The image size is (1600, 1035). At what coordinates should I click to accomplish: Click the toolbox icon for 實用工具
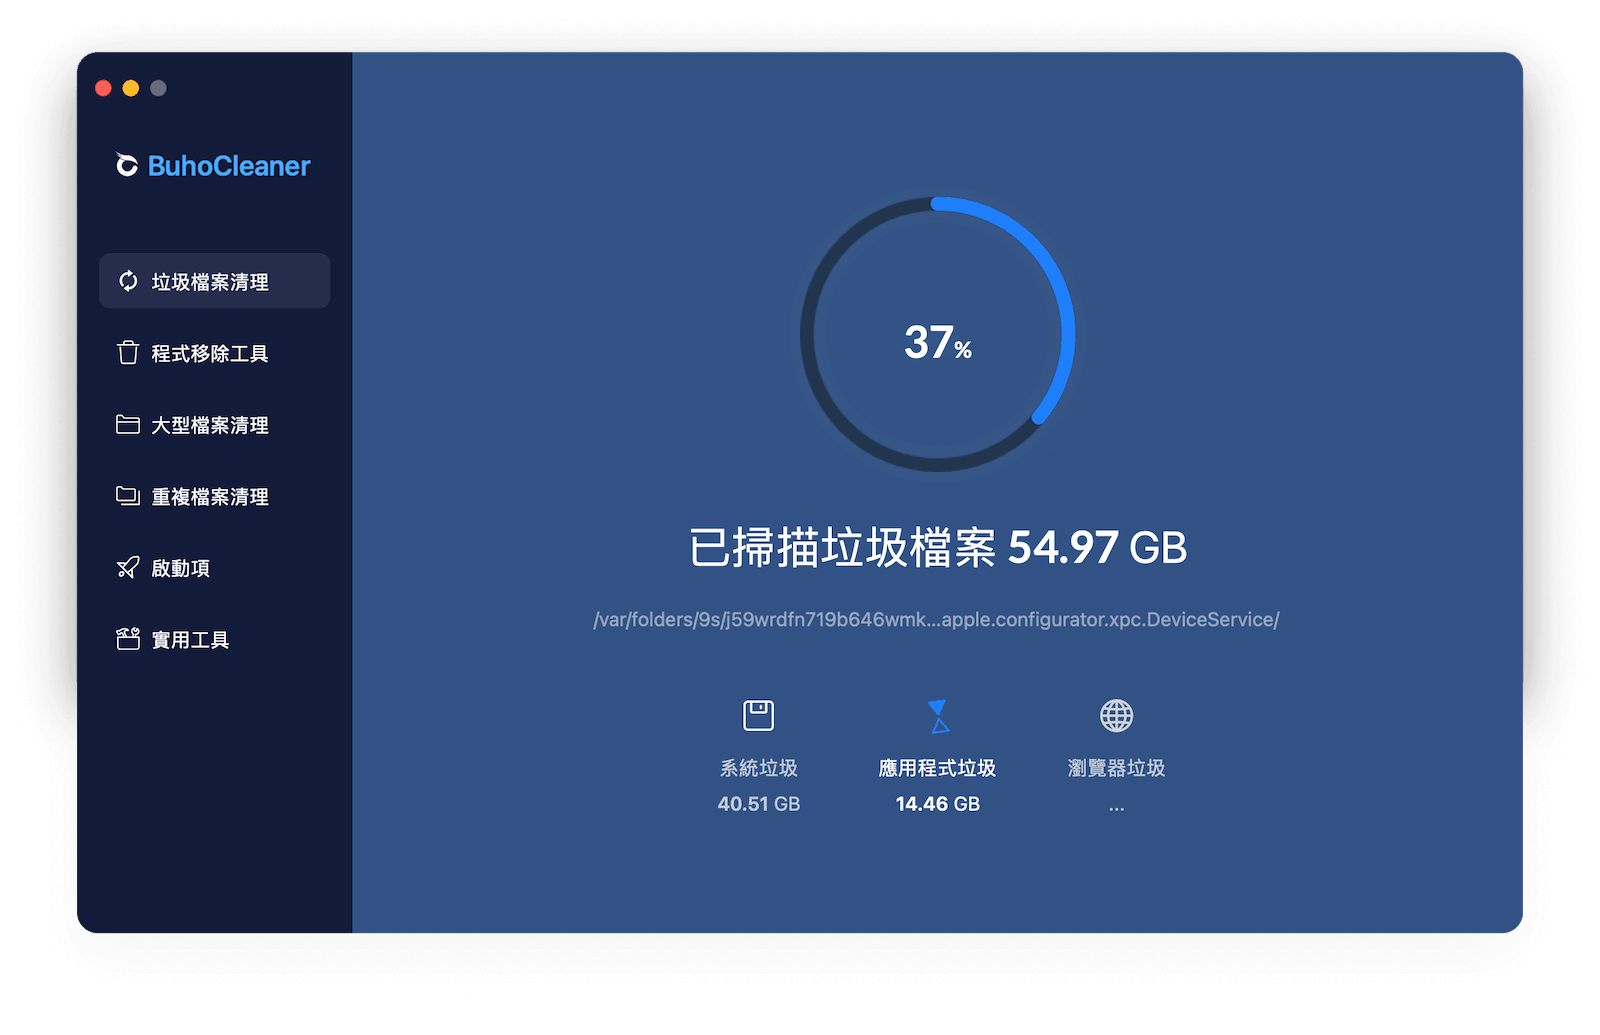pos(128,639)
